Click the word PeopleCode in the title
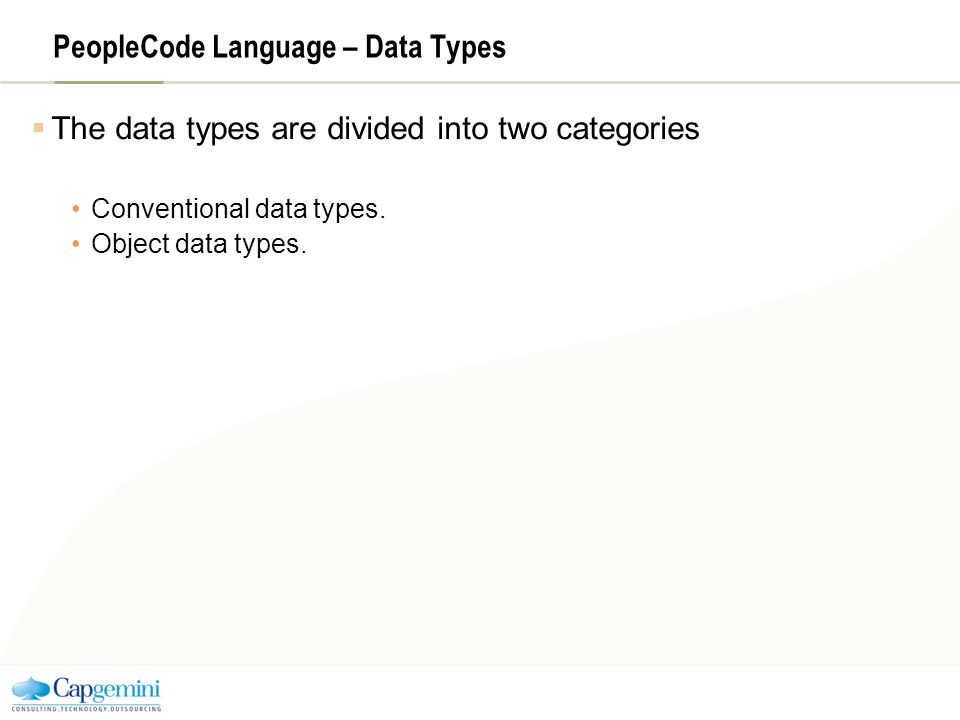Viewport: 960px width, 720px height. tap(129, 48)
